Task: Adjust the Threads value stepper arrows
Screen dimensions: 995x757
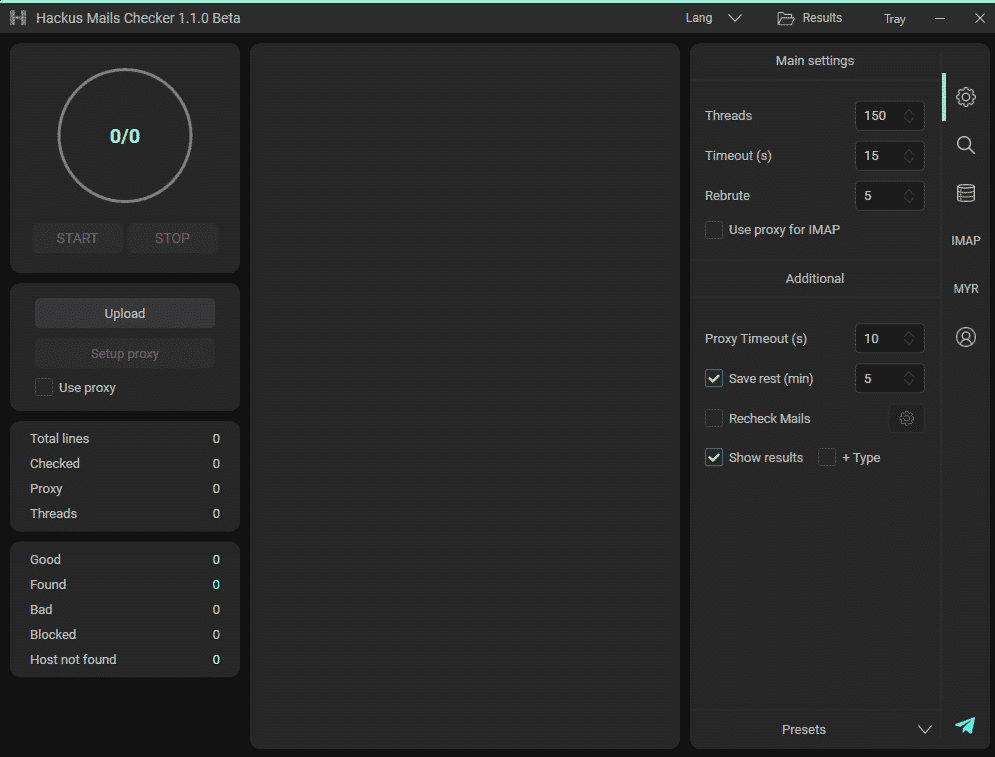Action: pos(909,116)
